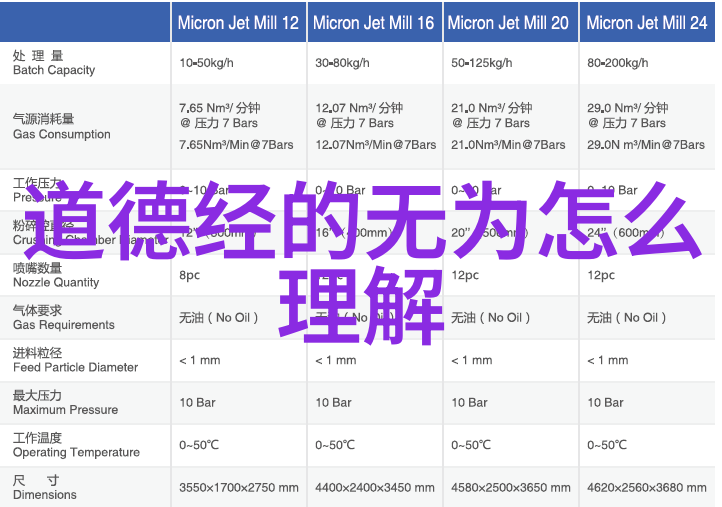Click the Micron Jet Mill 12 column header
Image resolution: width=722 pixels, height=507 pixels.
click(238, 23)
